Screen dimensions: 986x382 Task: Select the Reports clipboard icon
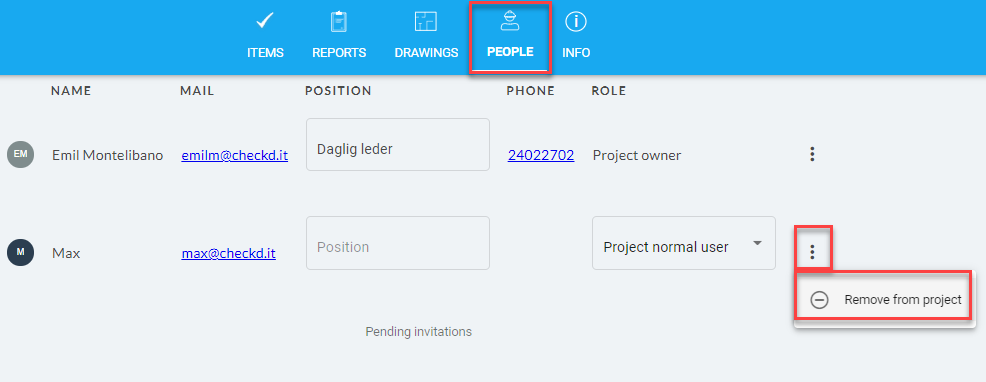click(x=339, y=21)
